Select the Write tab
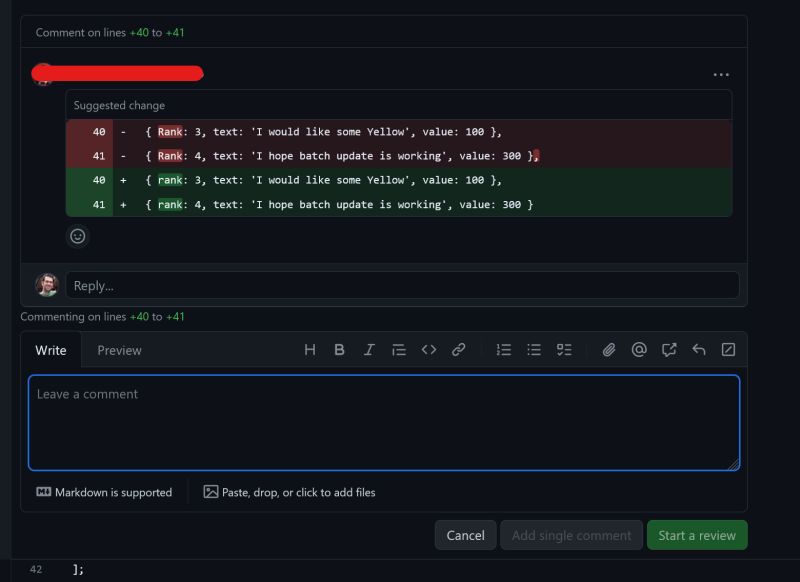Image resolution: width=800 pixels, height=582 pixels. pos(51,350)
